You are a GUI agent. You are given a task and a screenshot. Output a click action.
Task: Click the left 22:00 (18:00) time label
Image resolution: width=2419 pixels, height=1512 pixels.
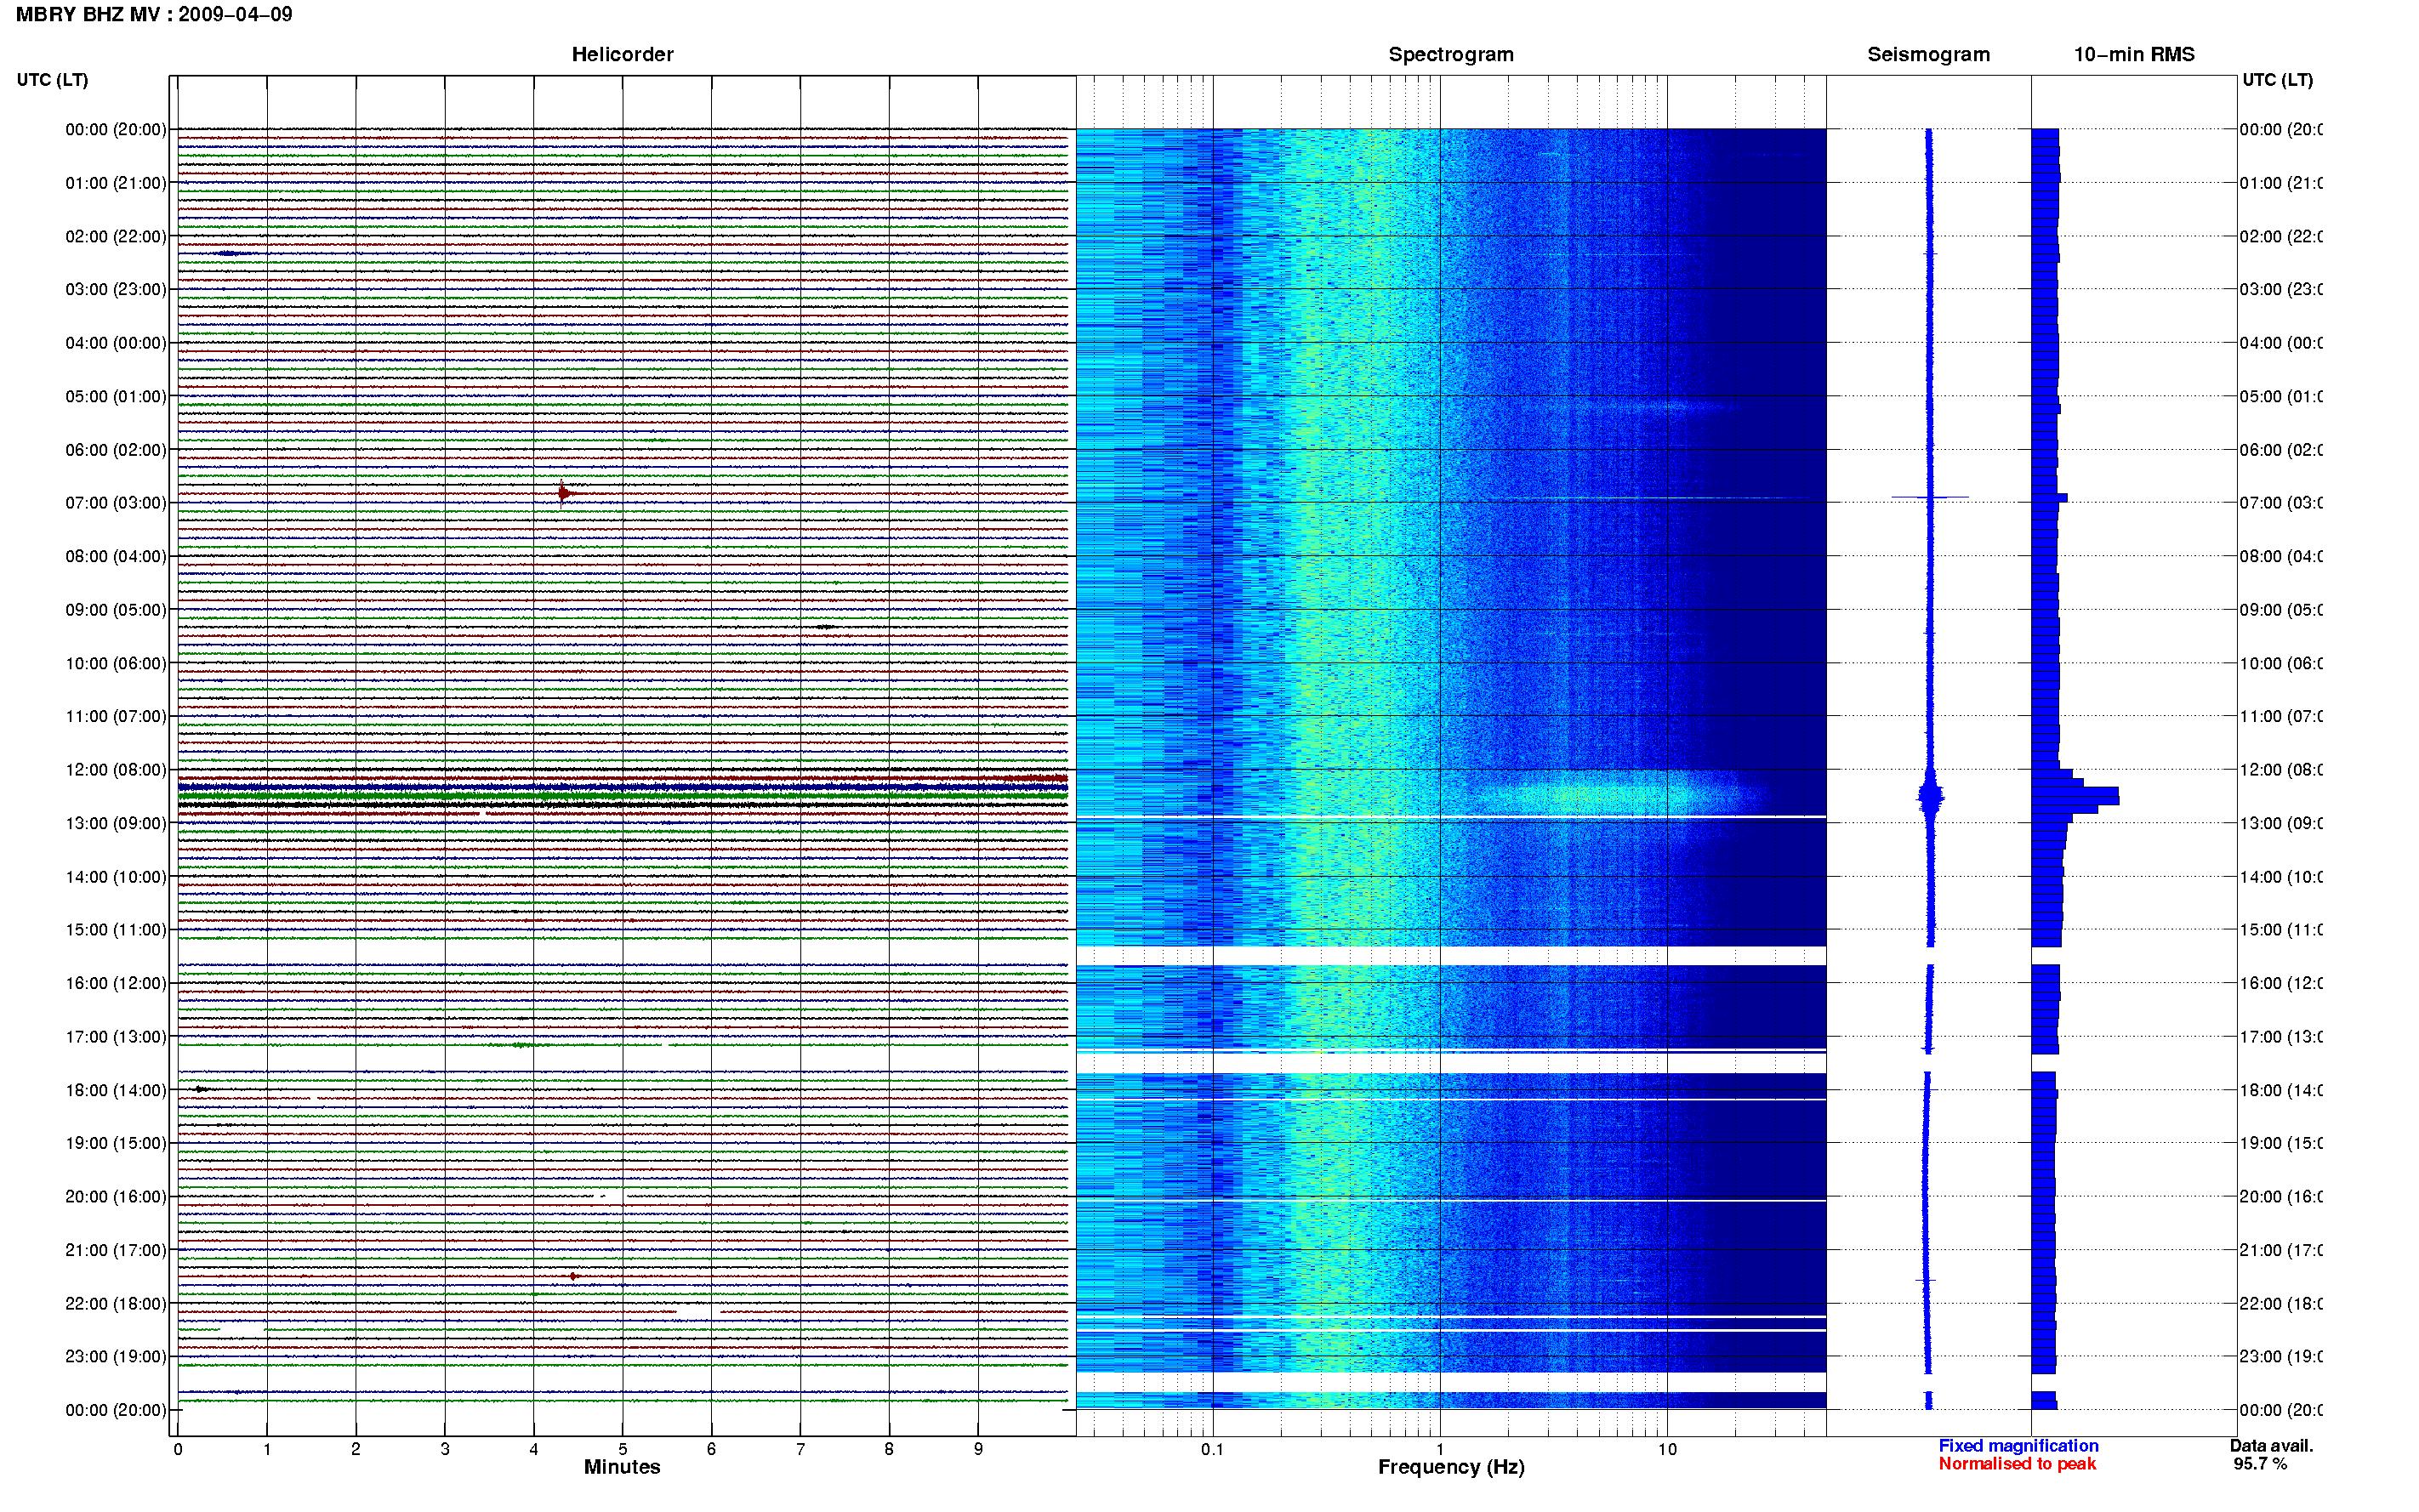[x=116, y=1304]
